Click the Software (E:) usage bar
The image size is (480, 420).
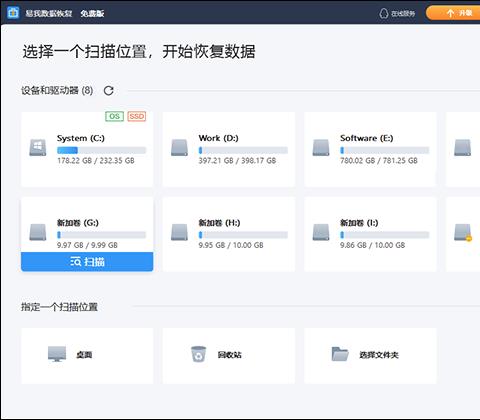[x=385, y=150]
